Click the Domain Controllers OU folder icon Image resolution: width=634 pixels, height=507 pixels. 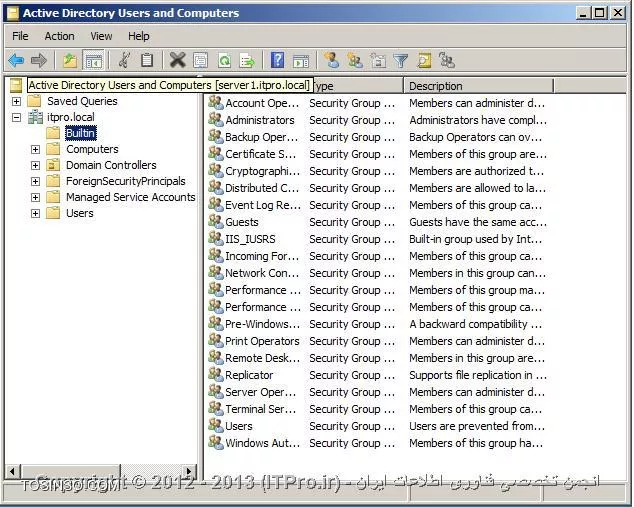[53, 165]
